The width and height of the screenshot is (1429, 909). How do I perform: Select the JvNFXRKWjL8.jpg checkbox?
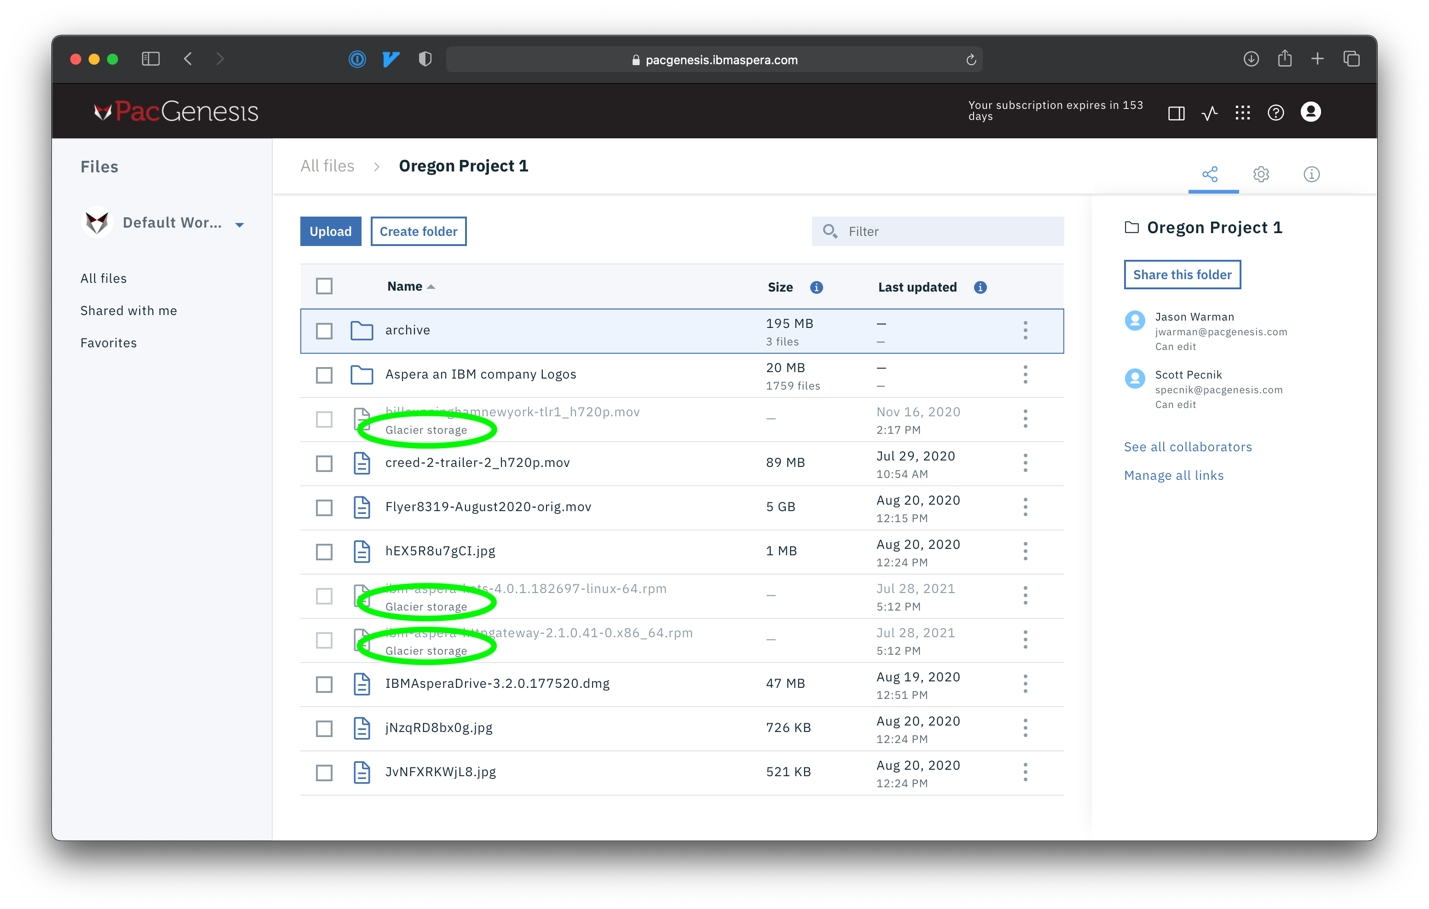tap(324, 773)
